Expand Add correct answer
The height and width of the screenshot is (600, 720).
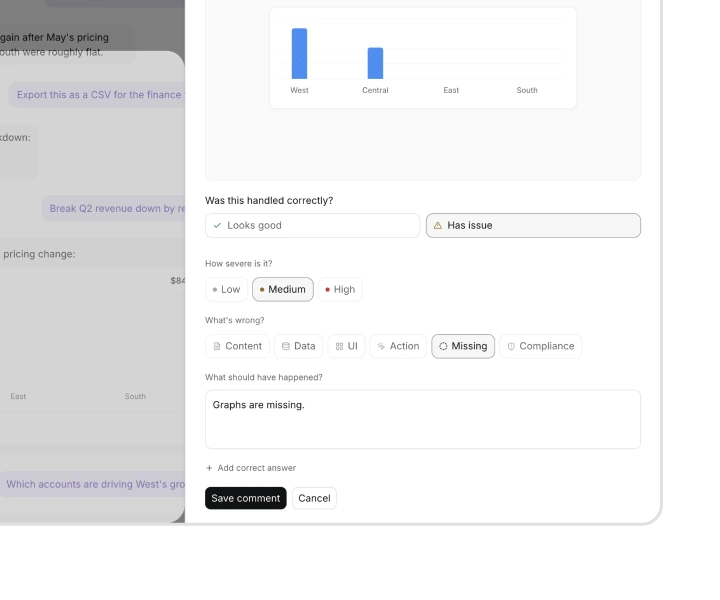tap(251, 468)
